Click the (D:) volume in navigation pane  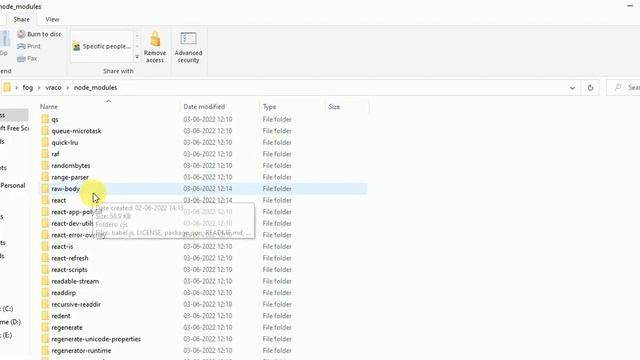click(10, 322)
